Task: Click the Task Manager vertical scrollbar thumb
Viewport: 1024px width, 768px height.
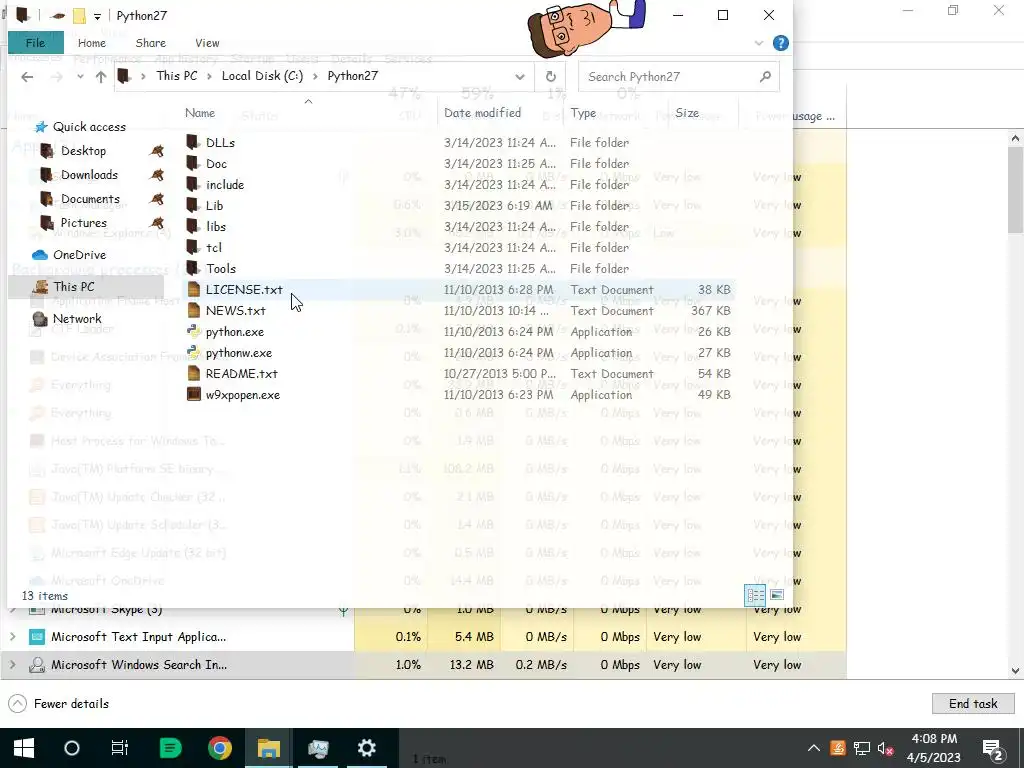Action: point(1015,189)
